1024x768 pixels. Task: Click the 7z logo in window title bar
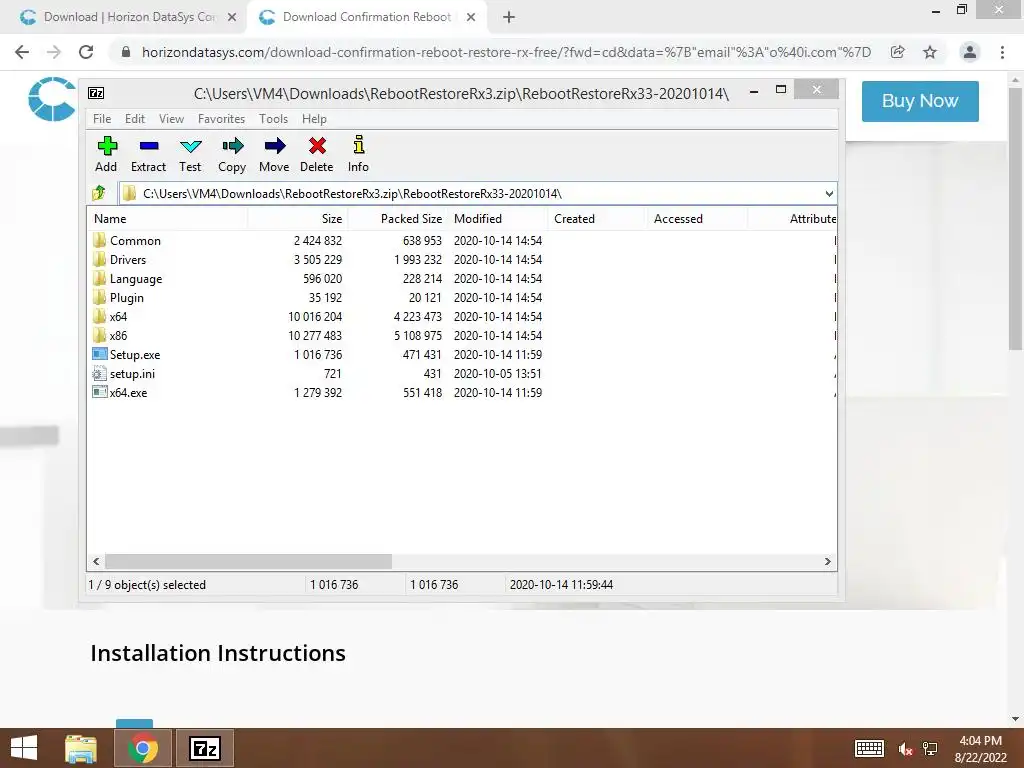pyautogui.click(x=96, y=93)
